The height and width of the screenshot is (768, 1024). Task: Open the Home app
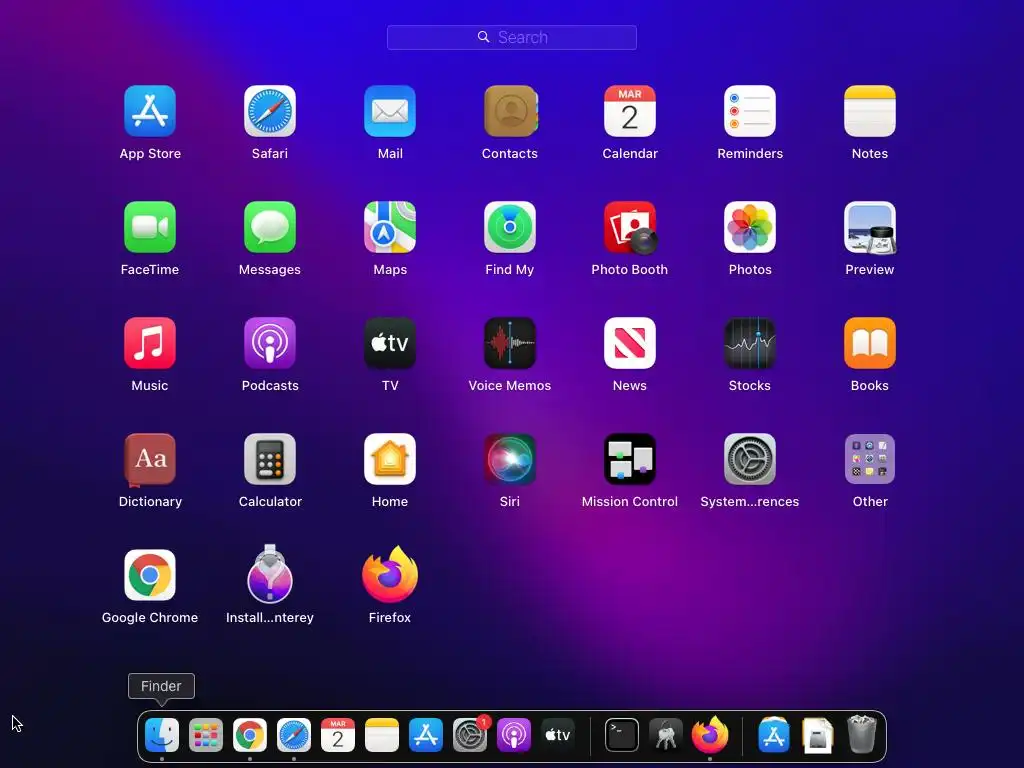390,459
